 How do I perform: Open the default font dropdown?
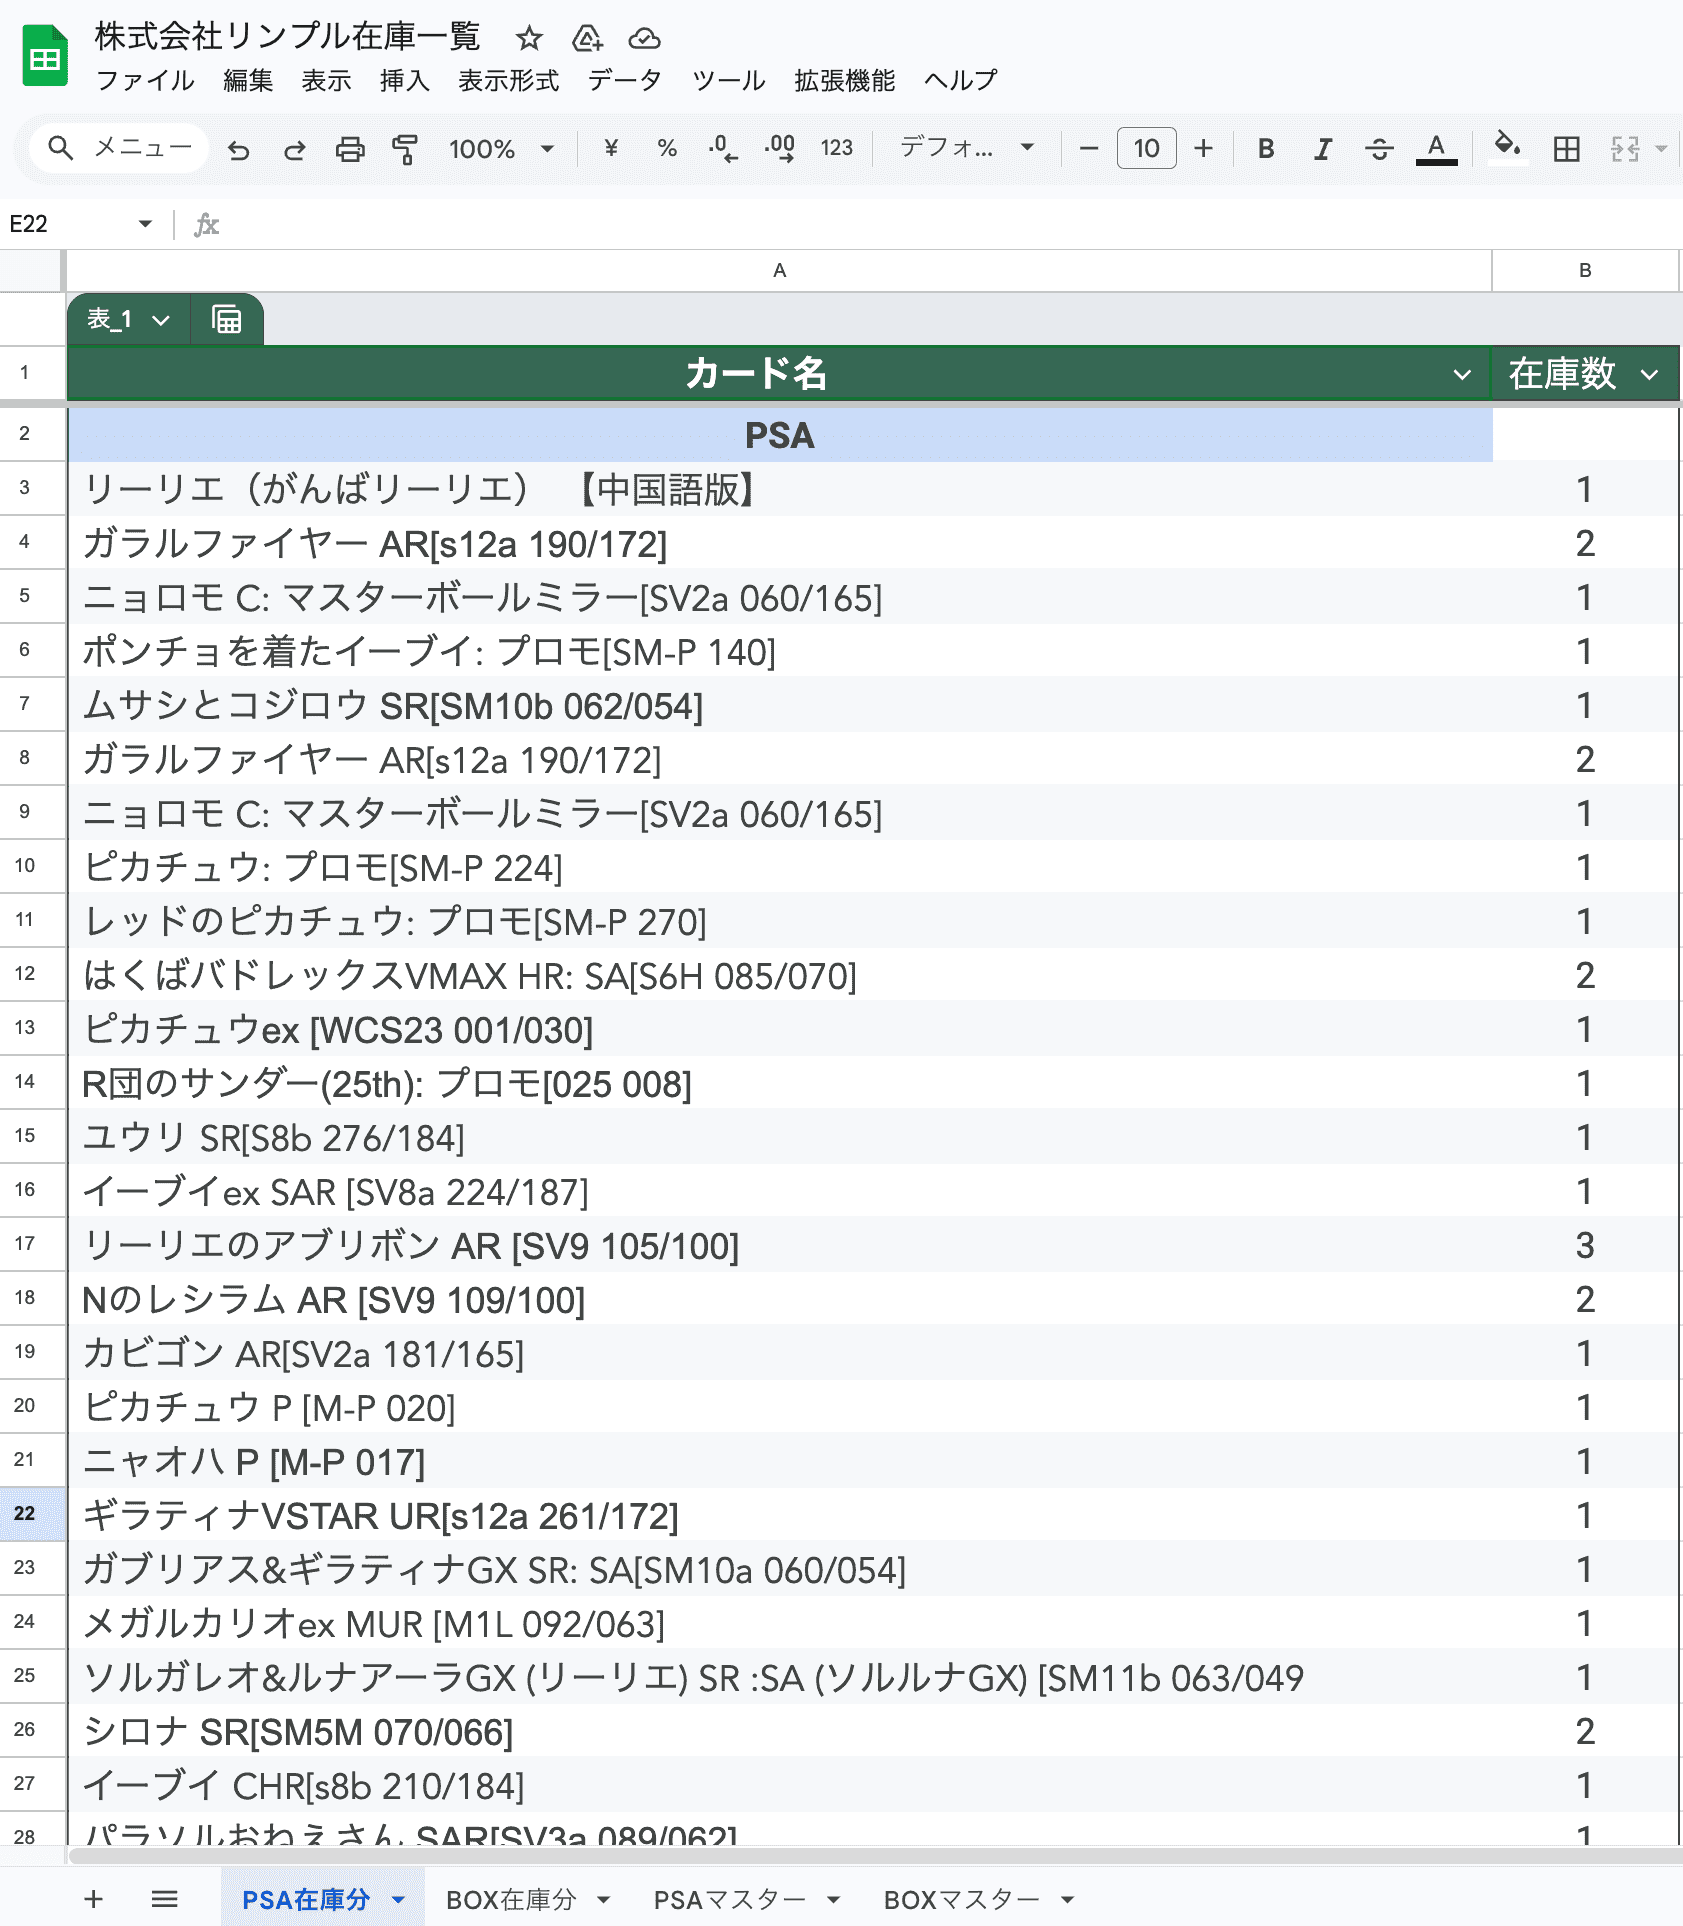(x=966, y=149)
